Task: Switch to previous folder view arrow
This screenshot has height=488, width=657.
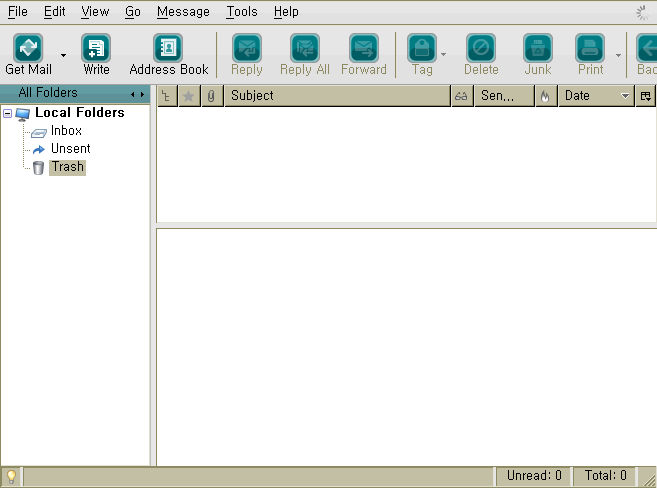Action: (x=132, y=95)
